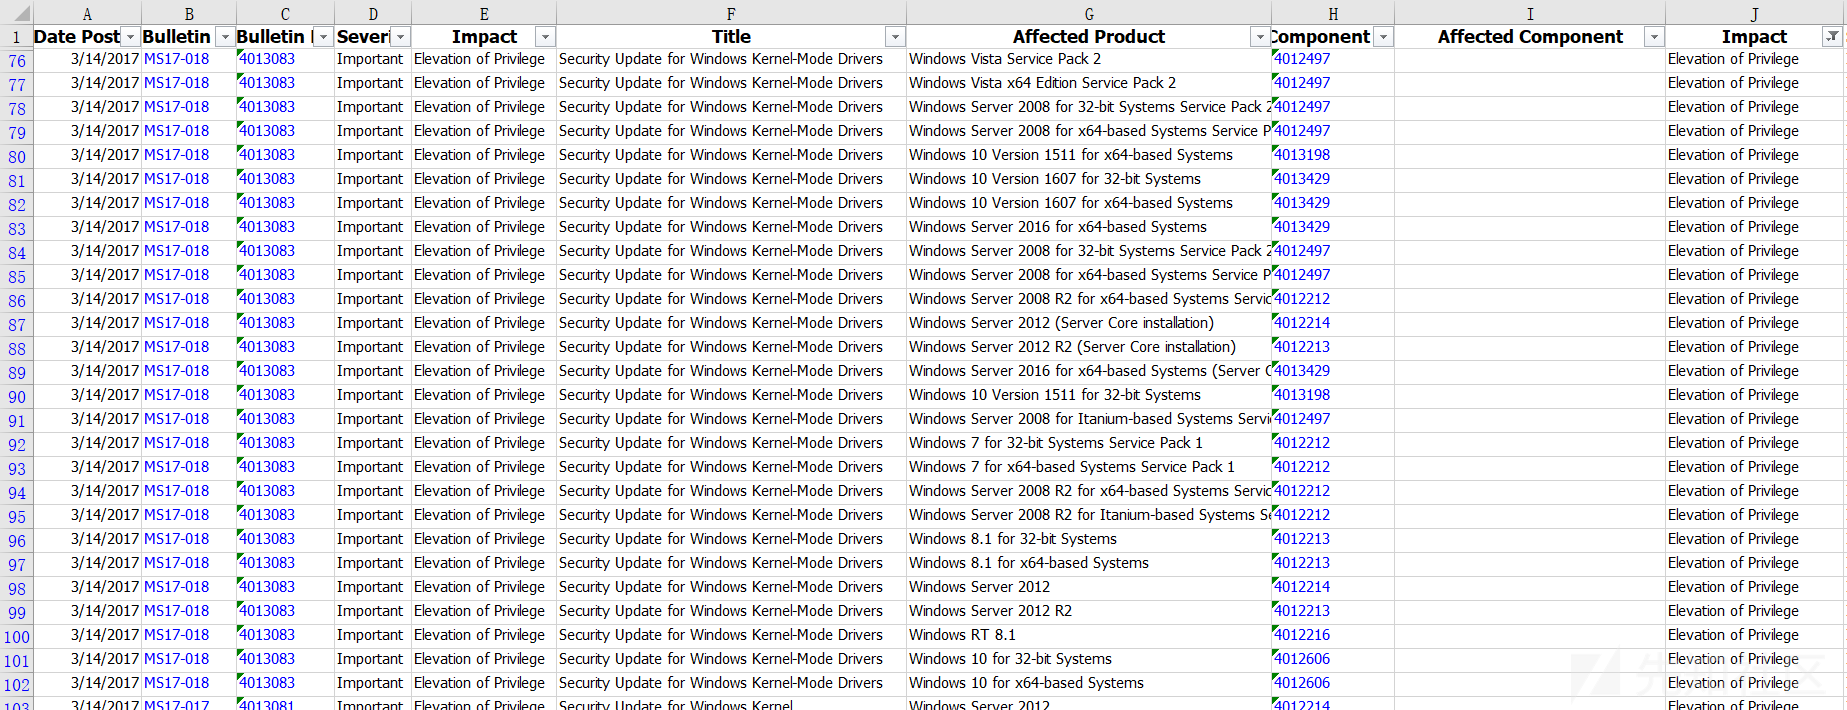Open the Bulletin Id filter dropdown in column B
Viewport: 1847px width, 710px height.
(x=225, y=37)
